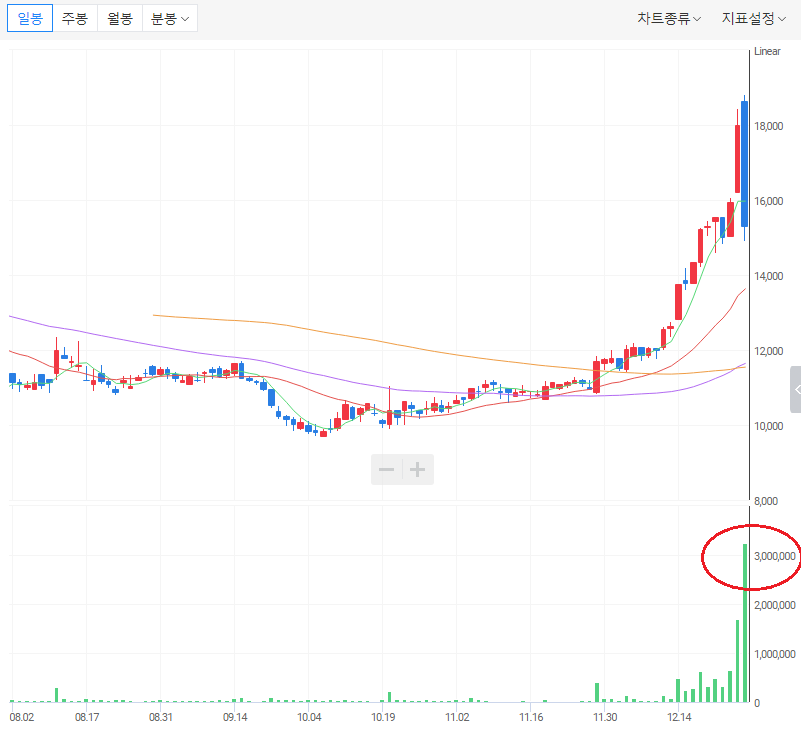The image size is (801, 730).
Task: Click the 14,000 price axis label
Action: point(768,276)
